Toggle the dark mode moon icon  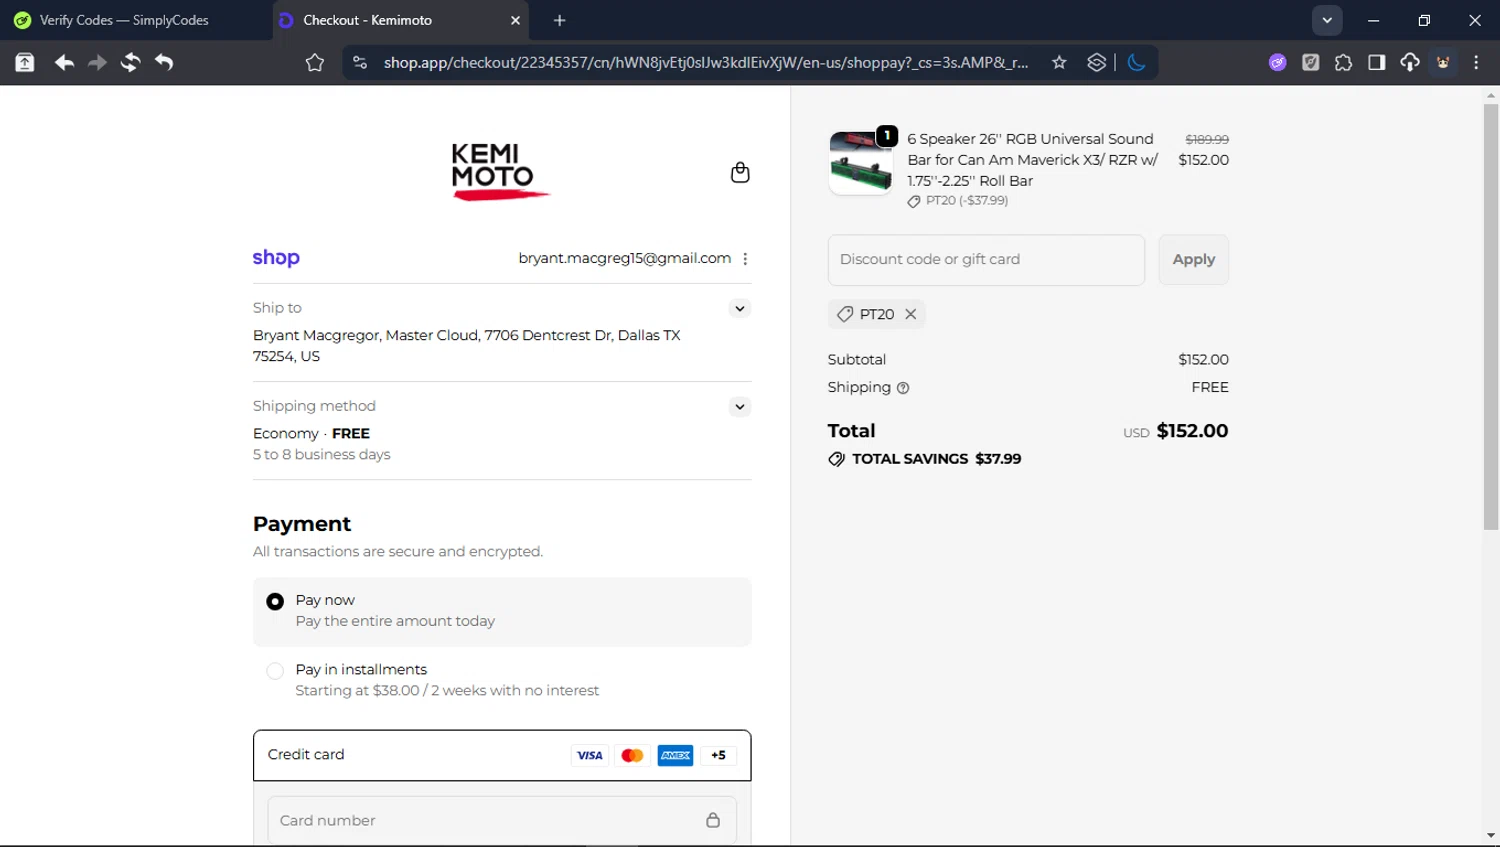tap(1136, 62)
